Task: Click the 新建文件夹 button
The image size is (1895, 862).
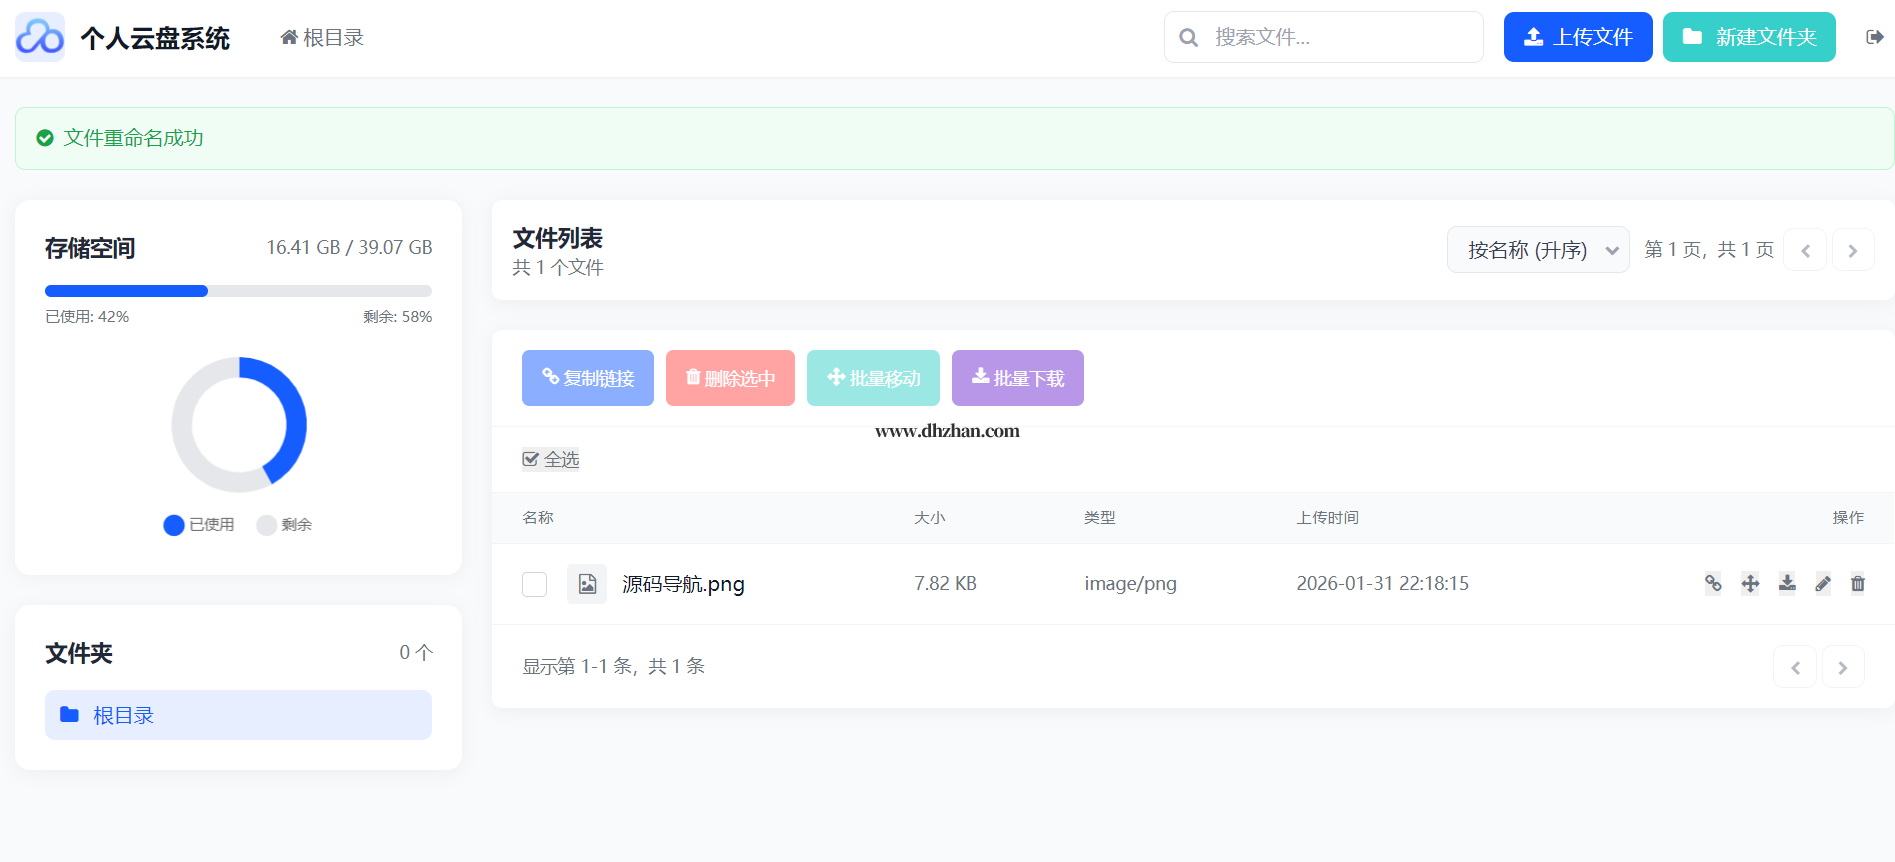Action: (1748, 37)
